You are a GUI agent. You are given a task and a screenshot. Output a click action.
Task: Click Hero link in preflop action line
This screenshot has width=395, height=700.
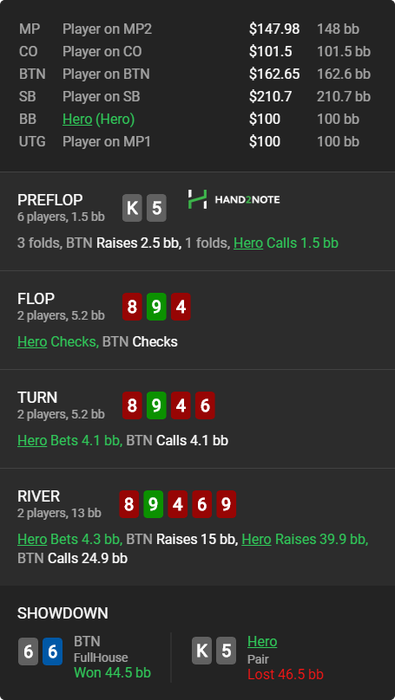coord(248,243)
